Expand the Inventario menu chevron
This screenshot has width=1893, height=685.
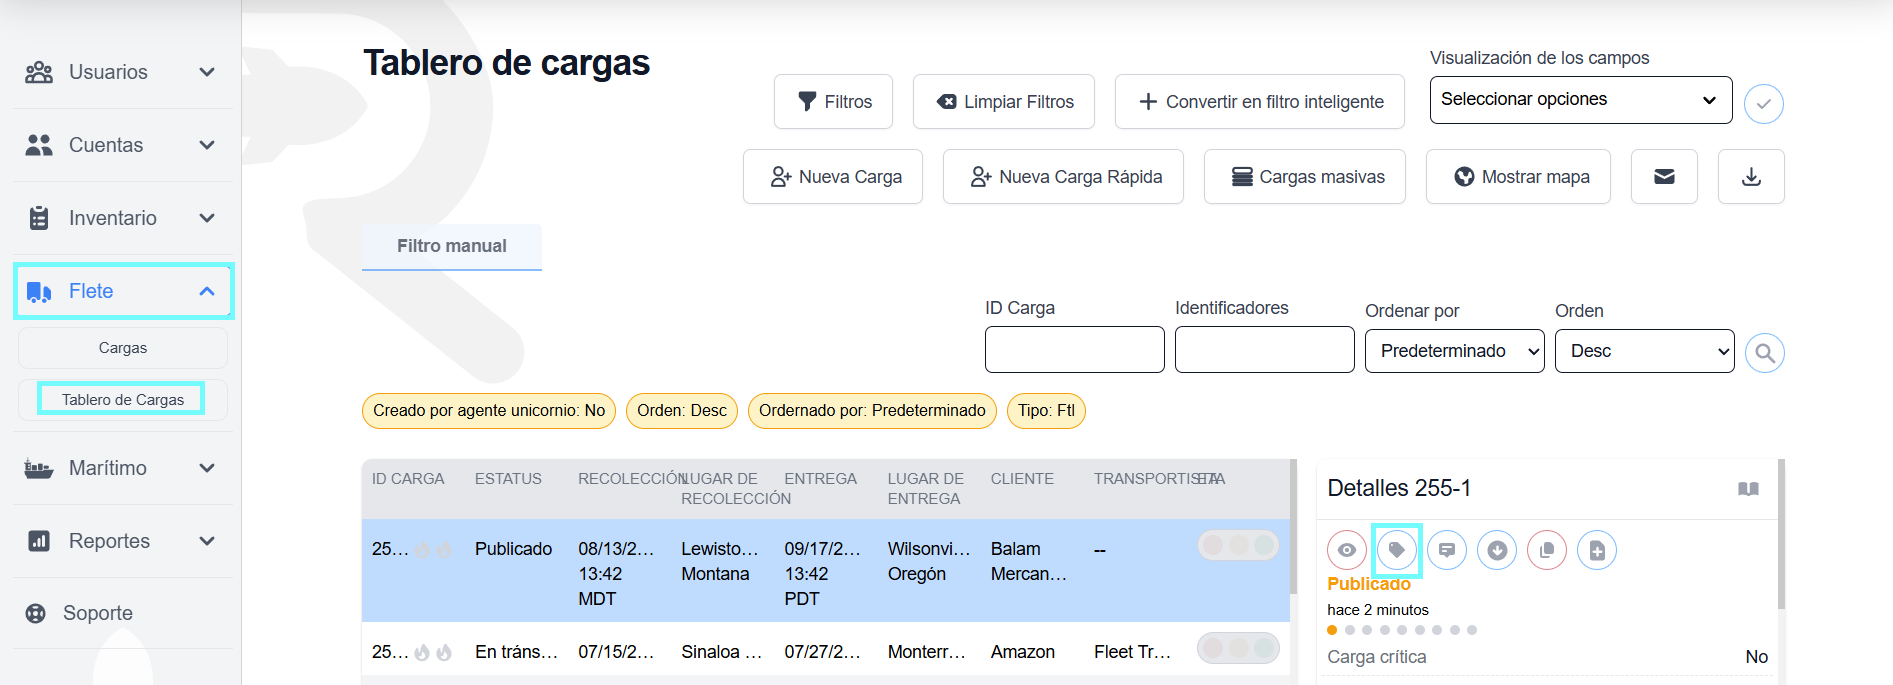[x=207, y=218]
